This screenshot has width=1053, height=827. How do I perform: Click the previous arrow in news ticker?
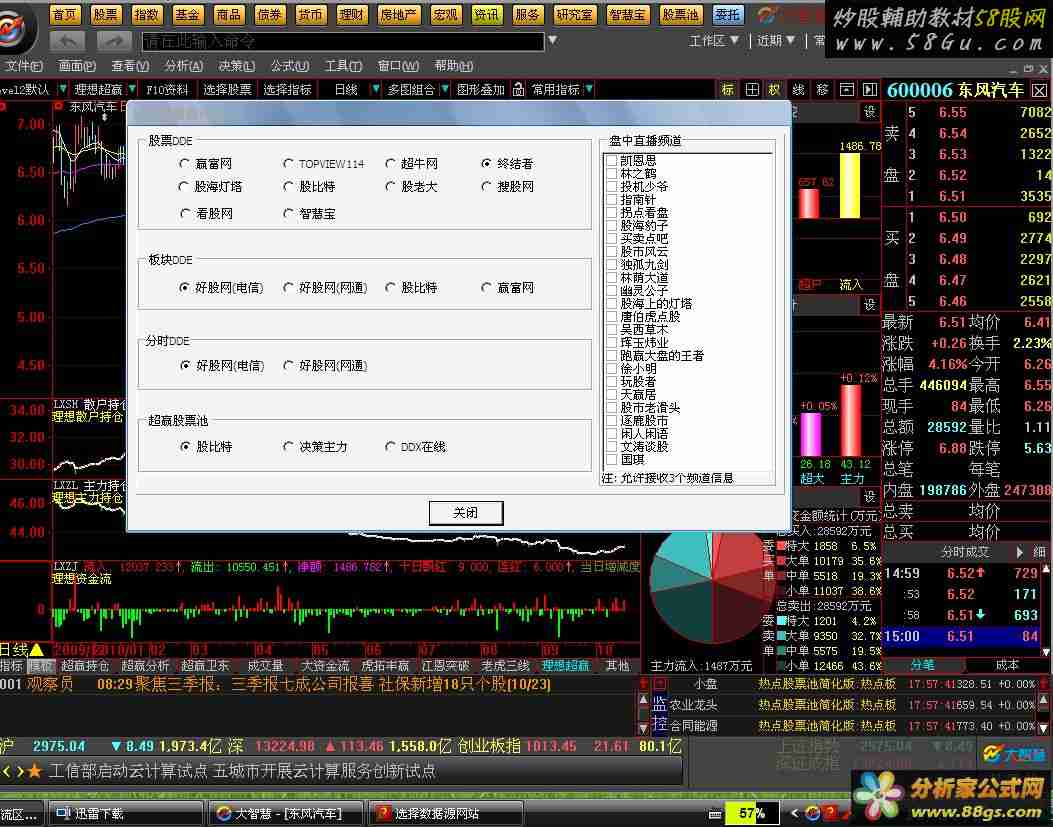coord(6,771)
